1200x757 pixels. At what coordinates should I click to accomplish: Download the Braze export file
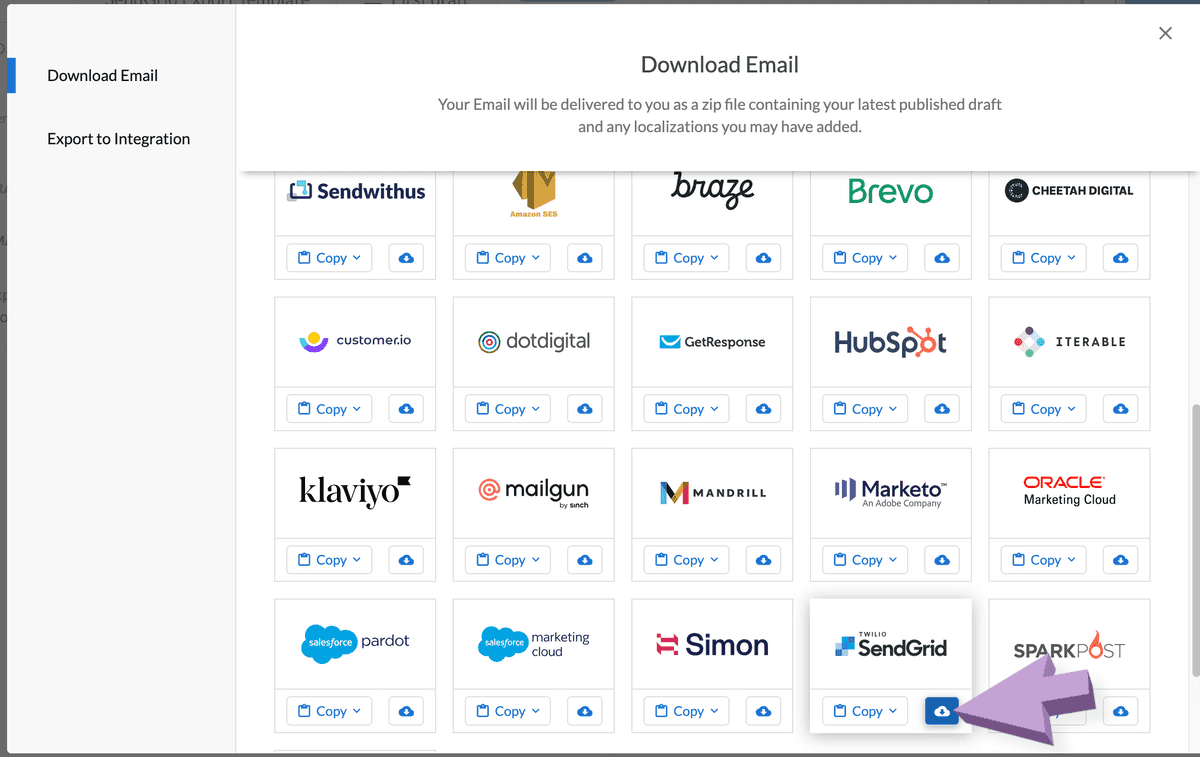point(763,258)
